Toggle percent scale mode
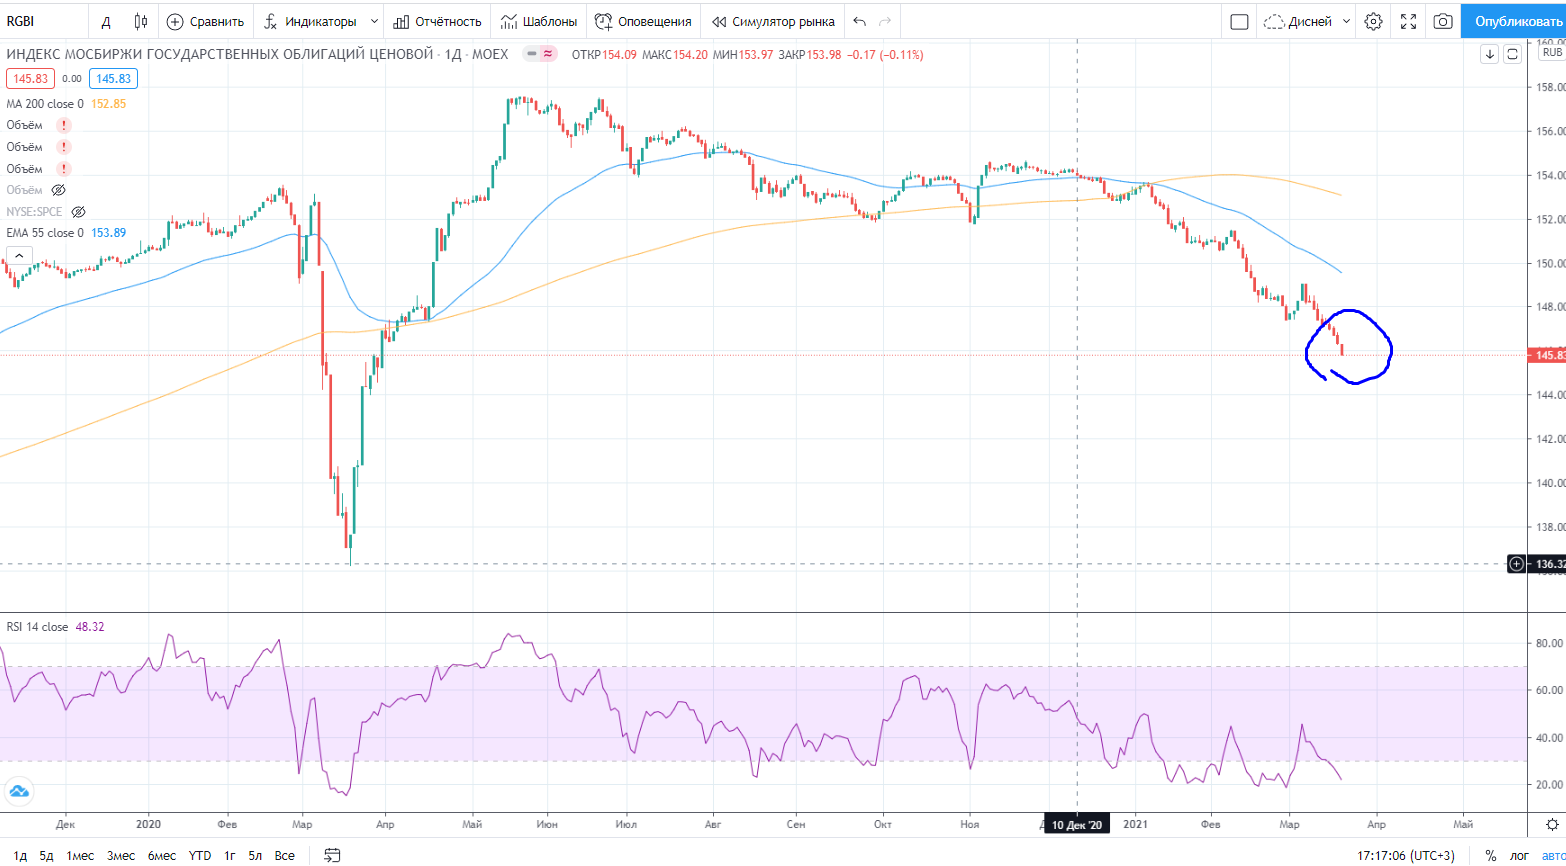 click(x=1490, y=855)
